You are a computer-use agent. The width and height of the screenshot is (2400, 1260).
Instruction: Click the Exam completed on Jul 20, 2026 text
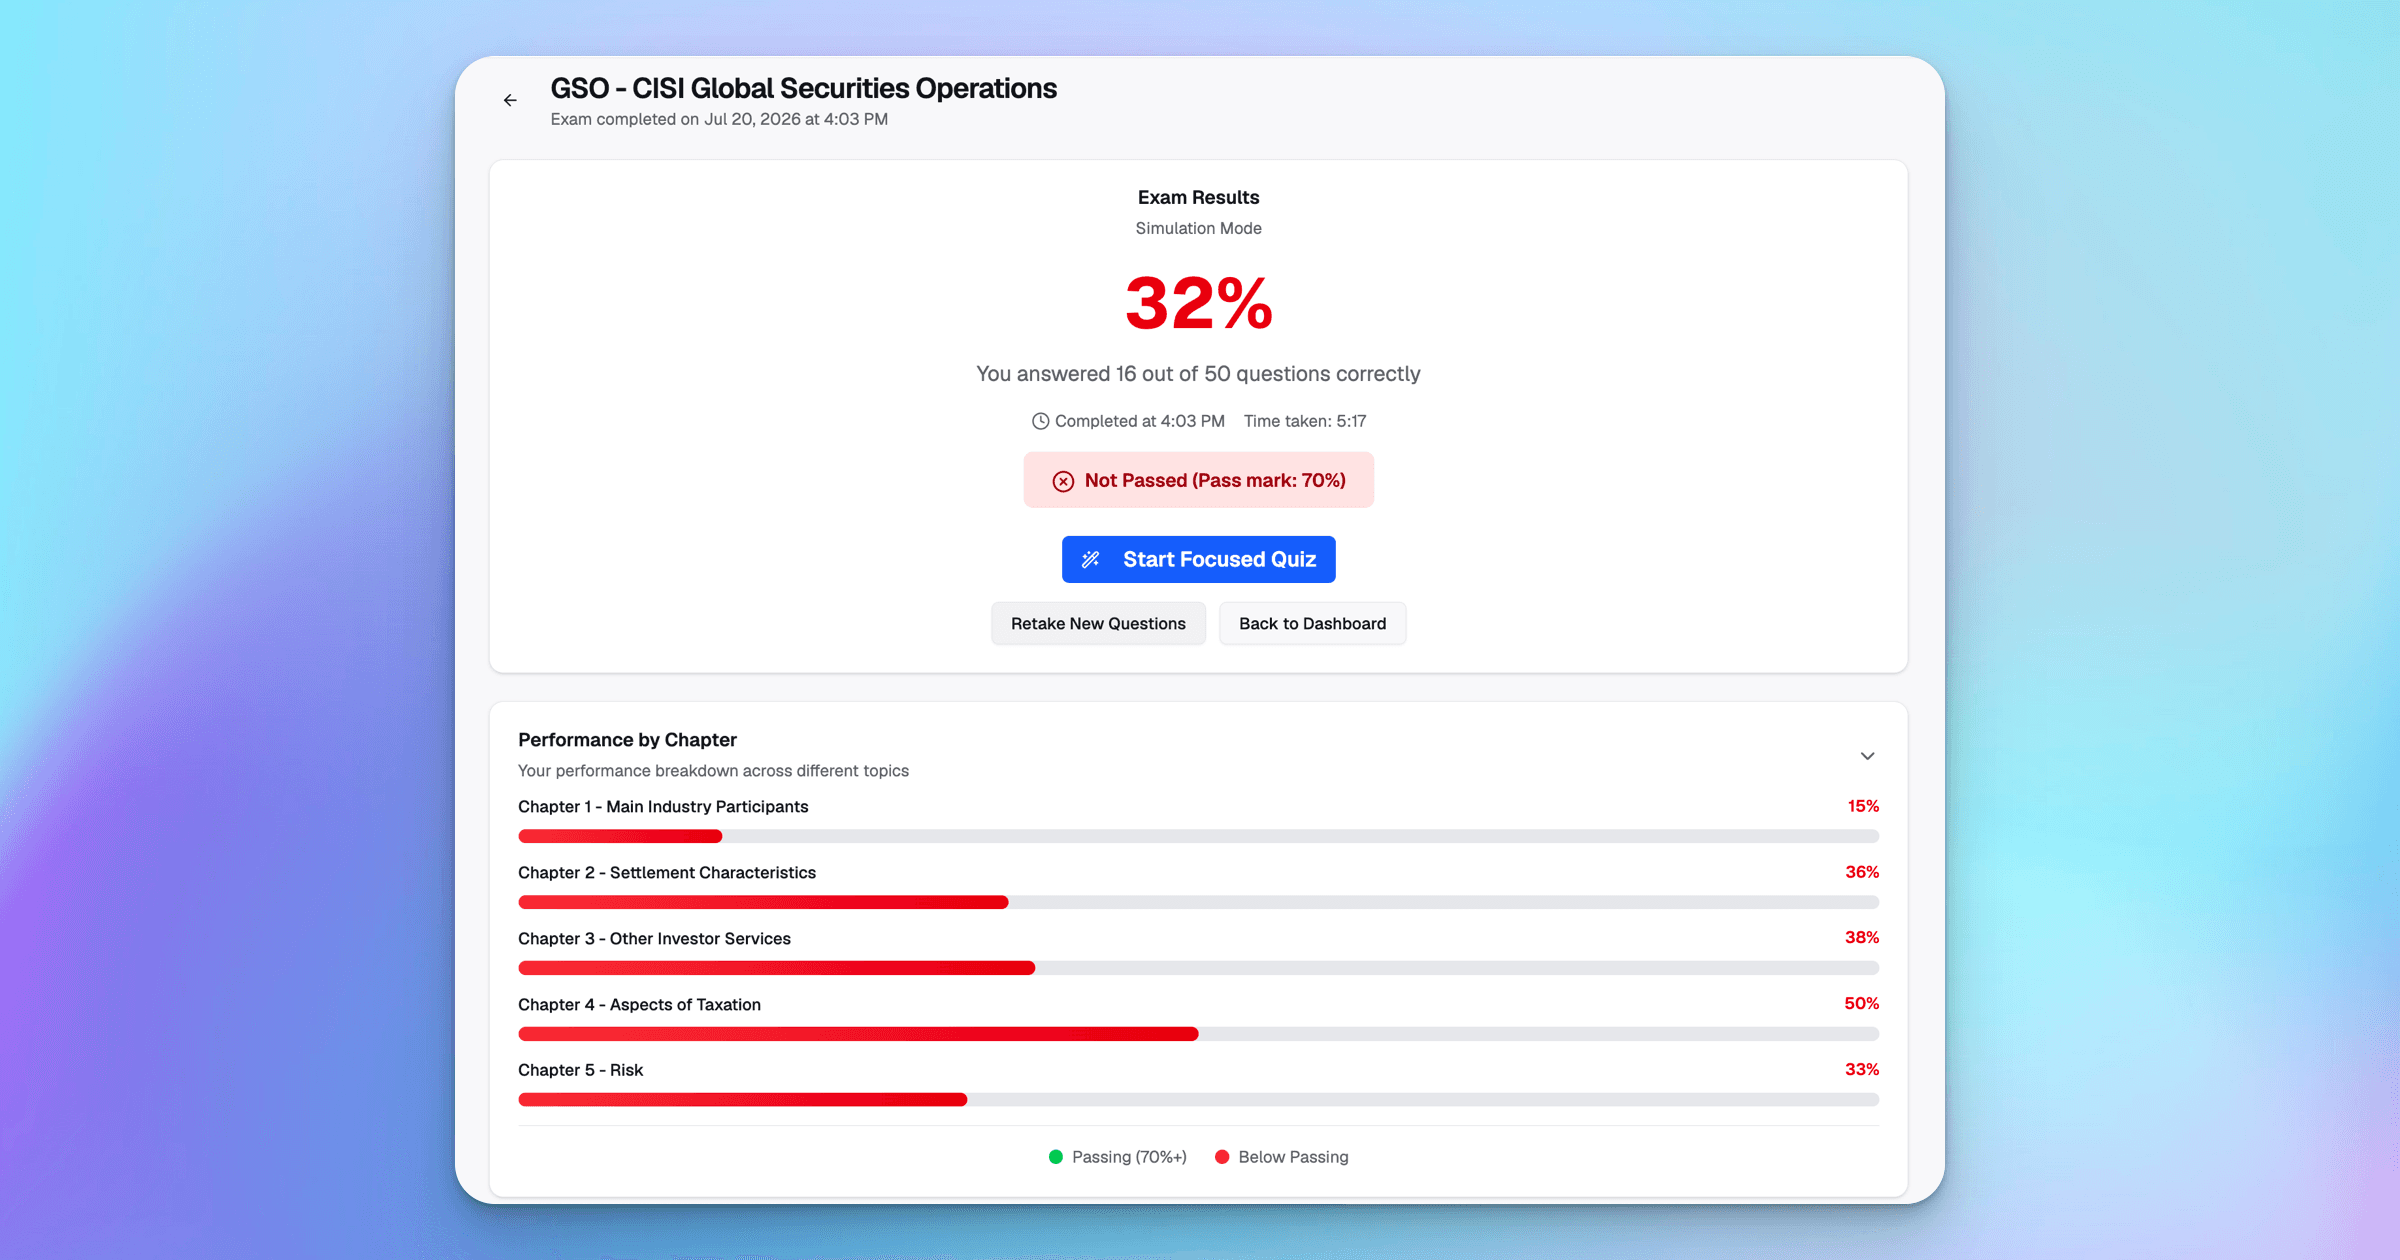coord(719,119)
